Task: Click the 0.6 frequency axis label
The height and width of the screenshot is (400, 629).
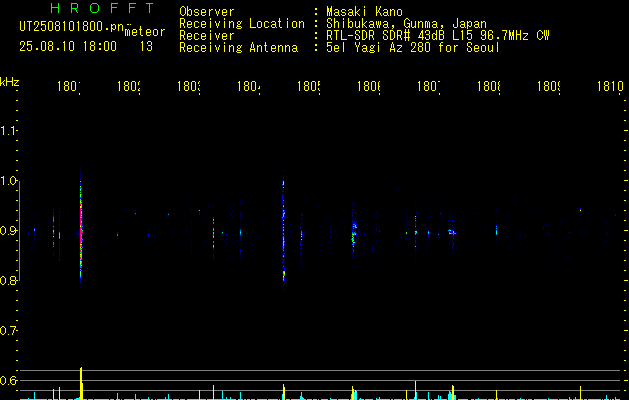Action: coord(8,380)
